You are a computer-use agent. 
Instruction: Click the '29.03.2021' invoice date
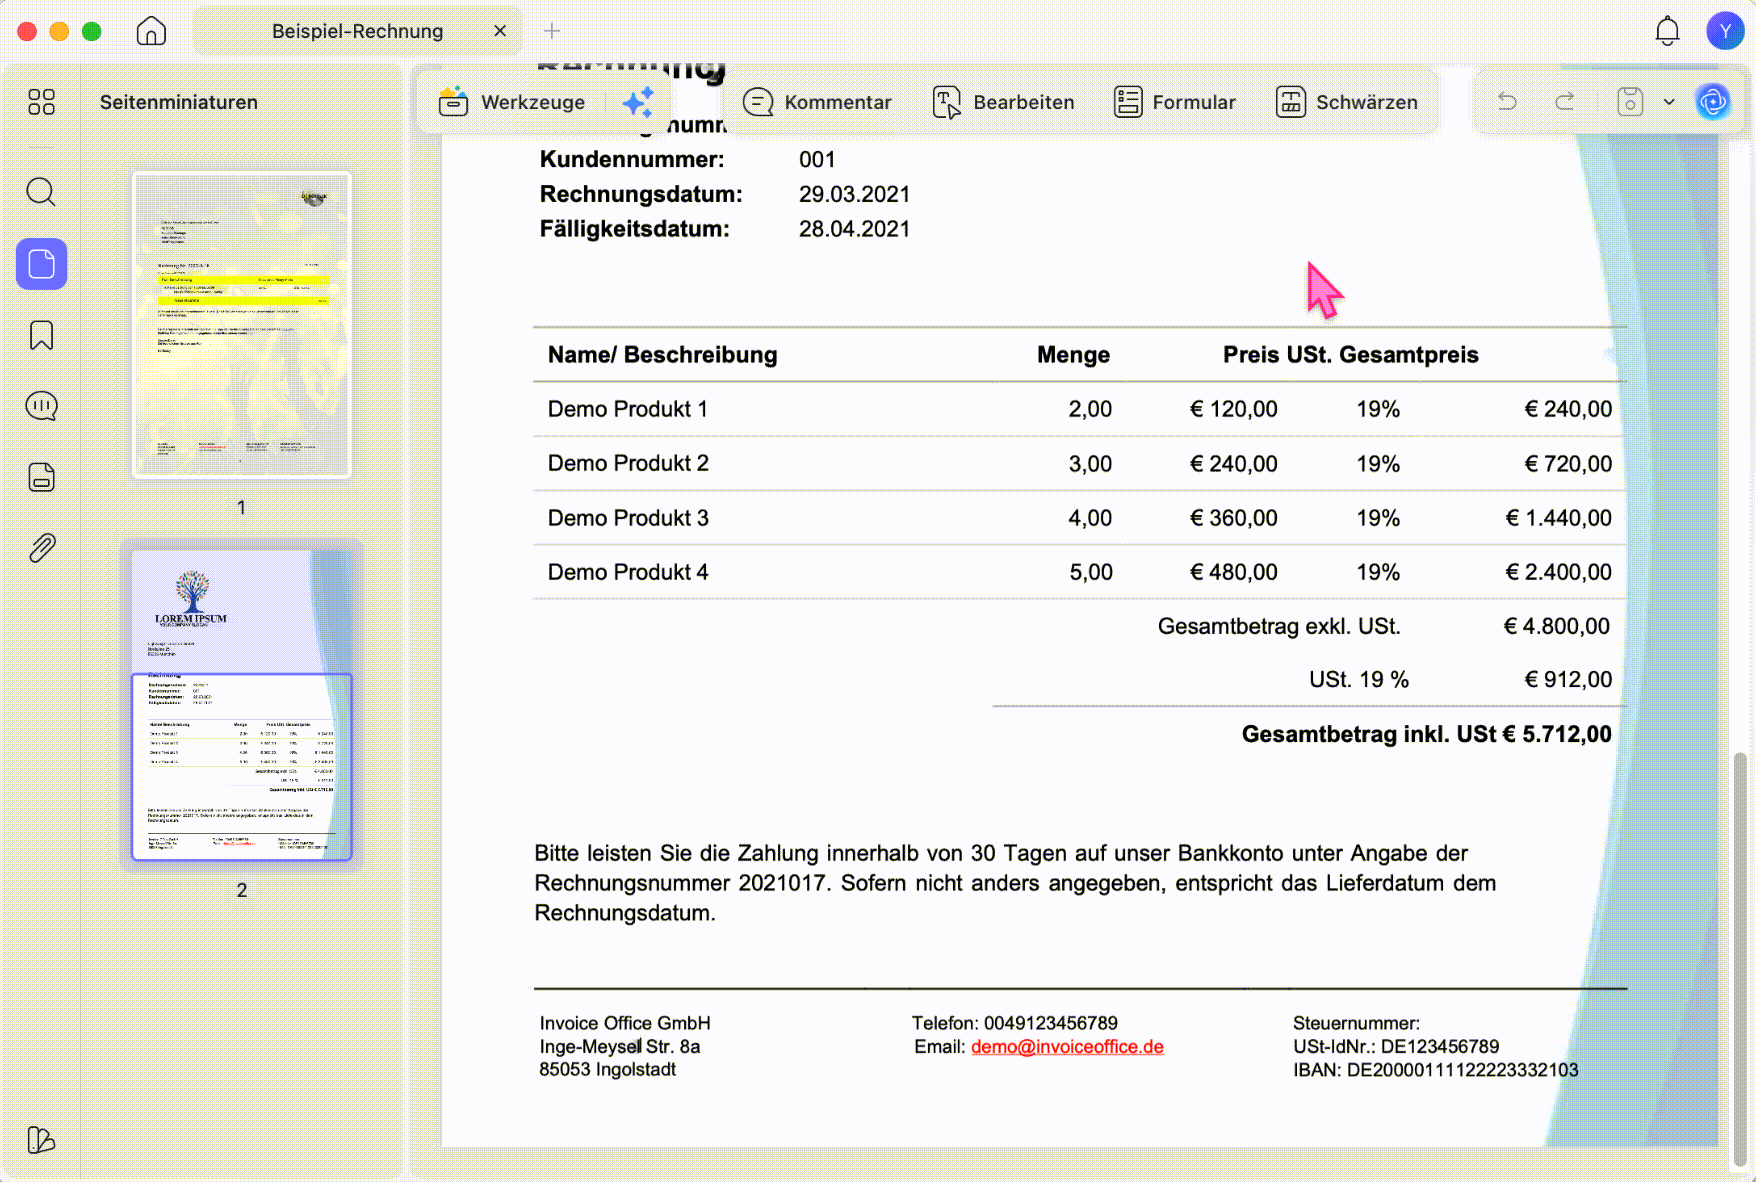click(854, 194)
